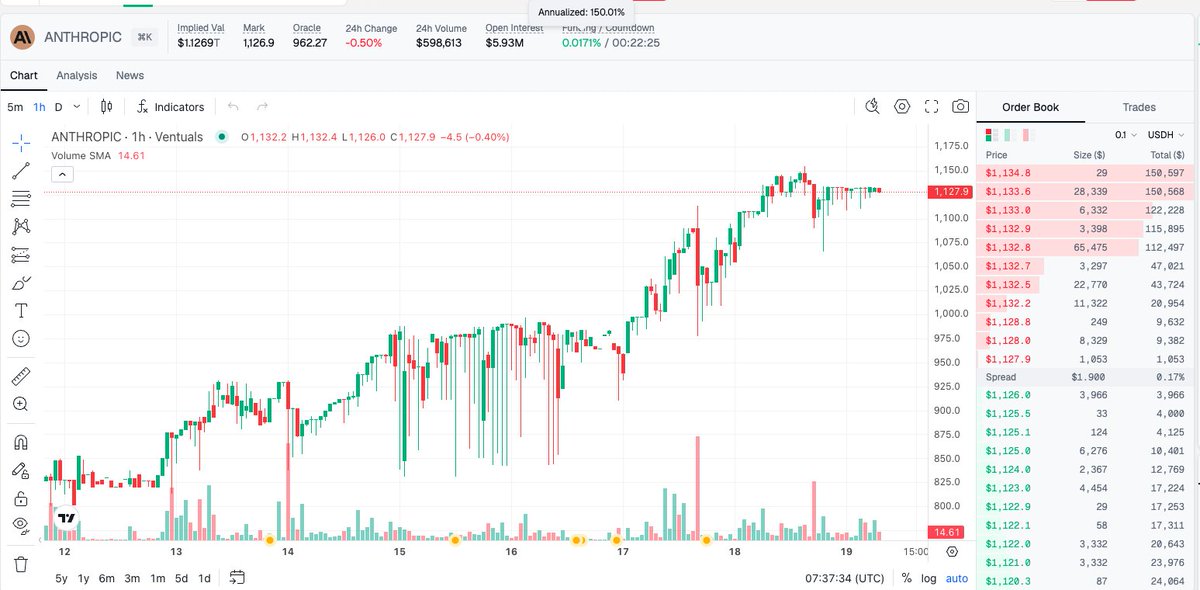Open the Quick Search lightning magnifier
1200x590 pixels.
[x=872, y=106]
